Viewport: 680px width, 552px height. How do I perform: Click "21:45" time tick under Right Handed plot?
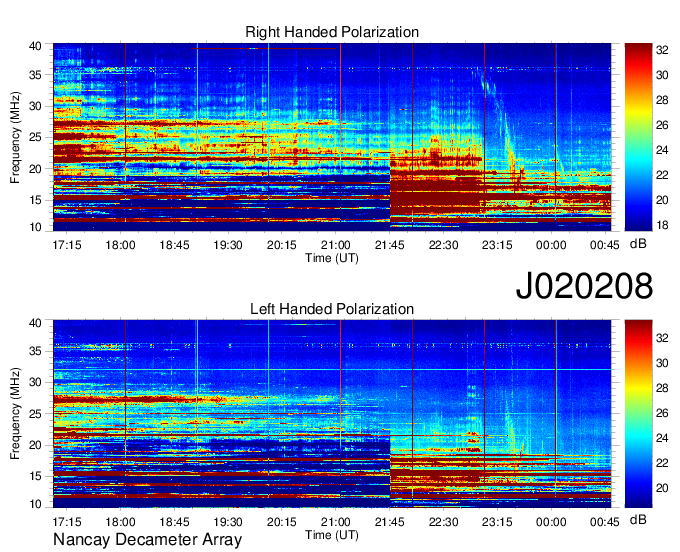[389, 245]
